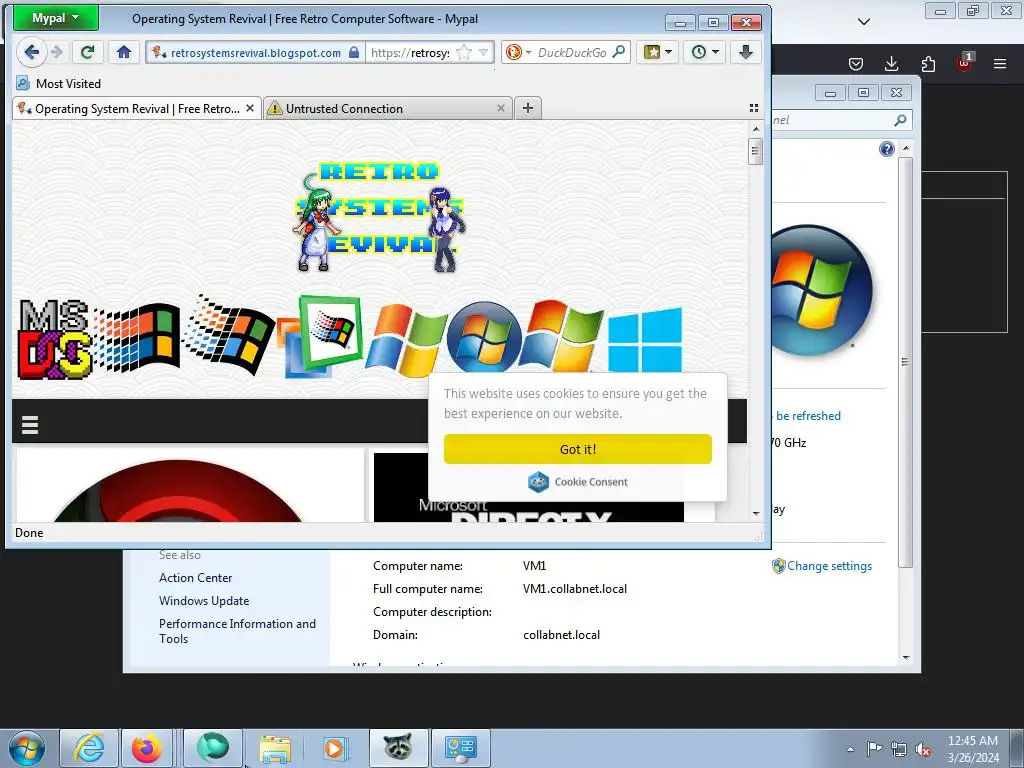The width and height of the screenshot is (1024, 768).
Task: Click the search magnifier in DuckDuckGo box
Action: (619, 52)
